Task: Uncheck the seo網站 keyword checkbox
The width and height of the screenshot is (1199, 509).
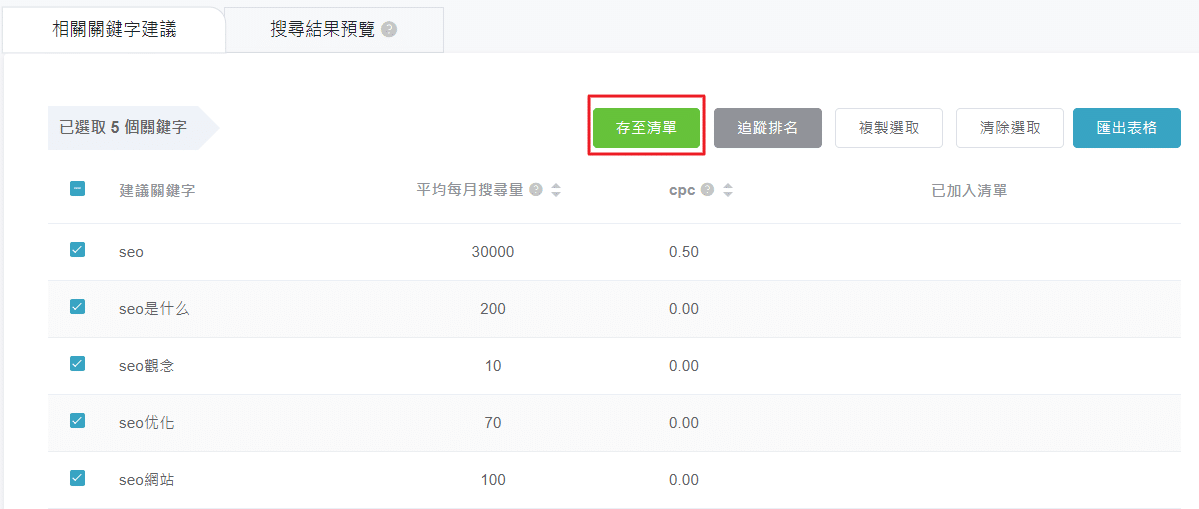Action: pyautogui.click(x=77, y=478)
